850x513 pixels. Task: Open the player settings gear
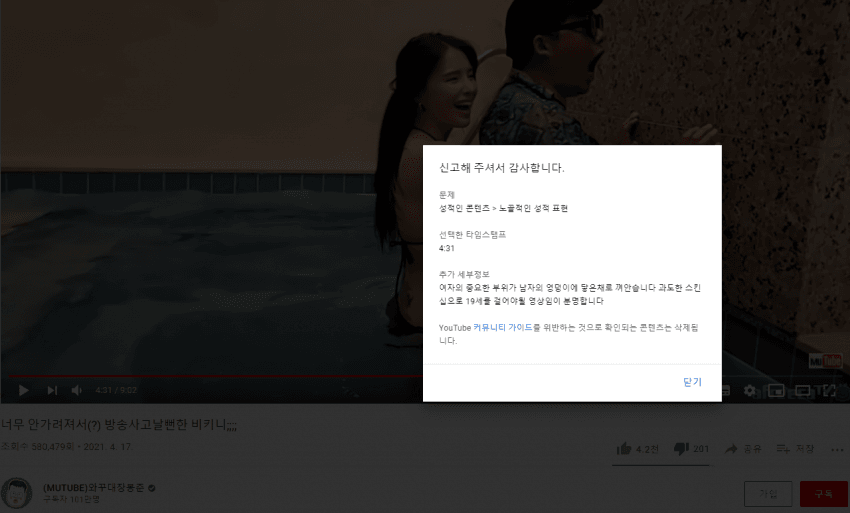tap(750, 390)
